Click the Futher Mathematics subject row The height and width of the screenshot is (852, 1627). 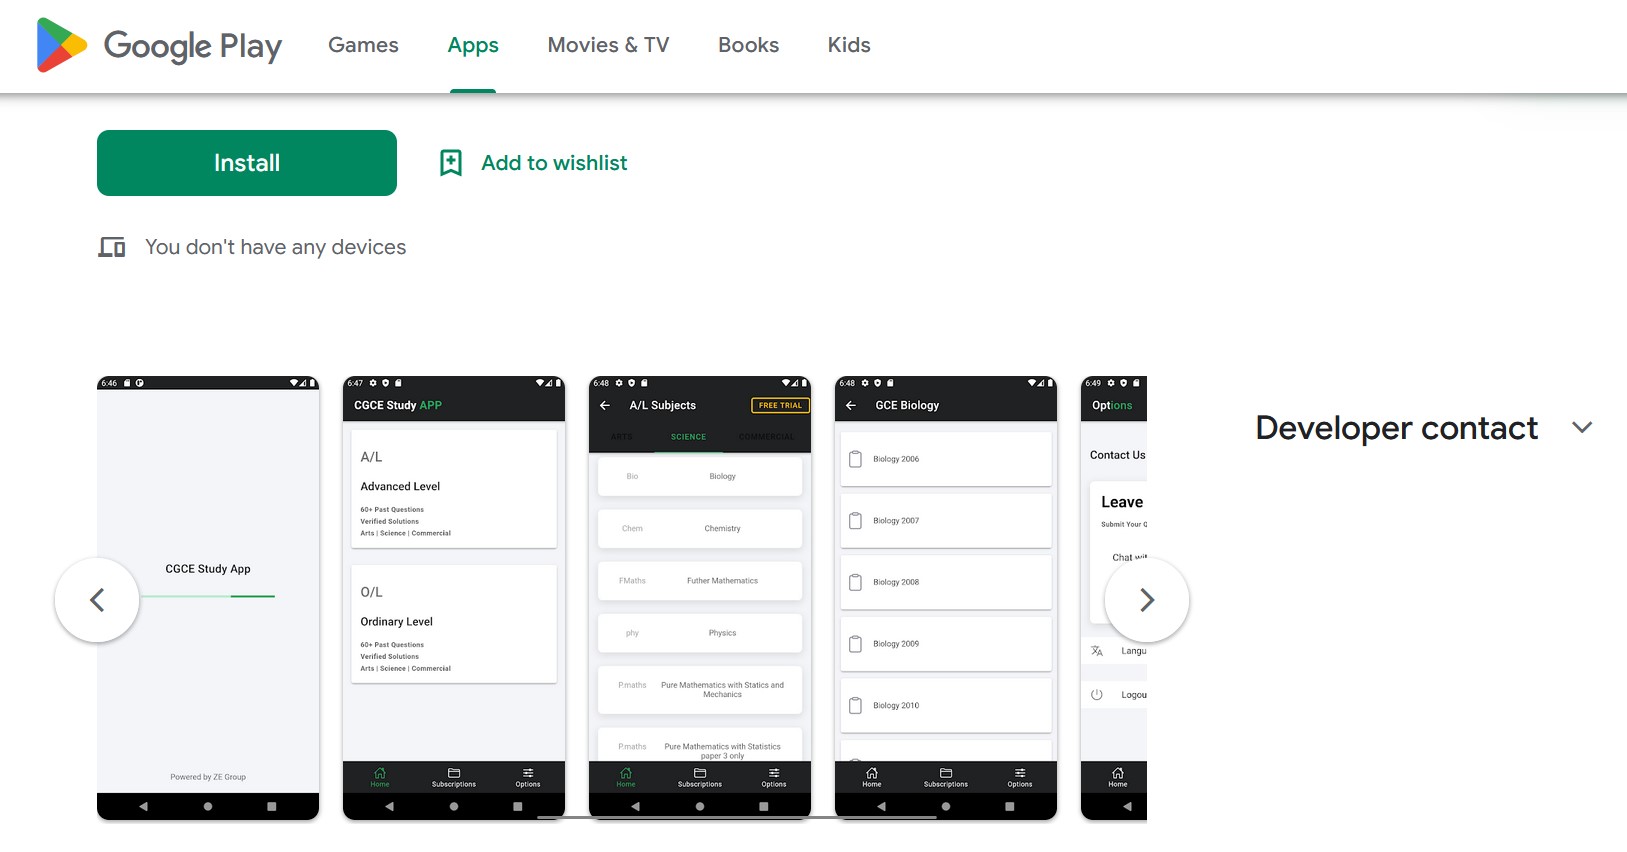coord(700,581)
